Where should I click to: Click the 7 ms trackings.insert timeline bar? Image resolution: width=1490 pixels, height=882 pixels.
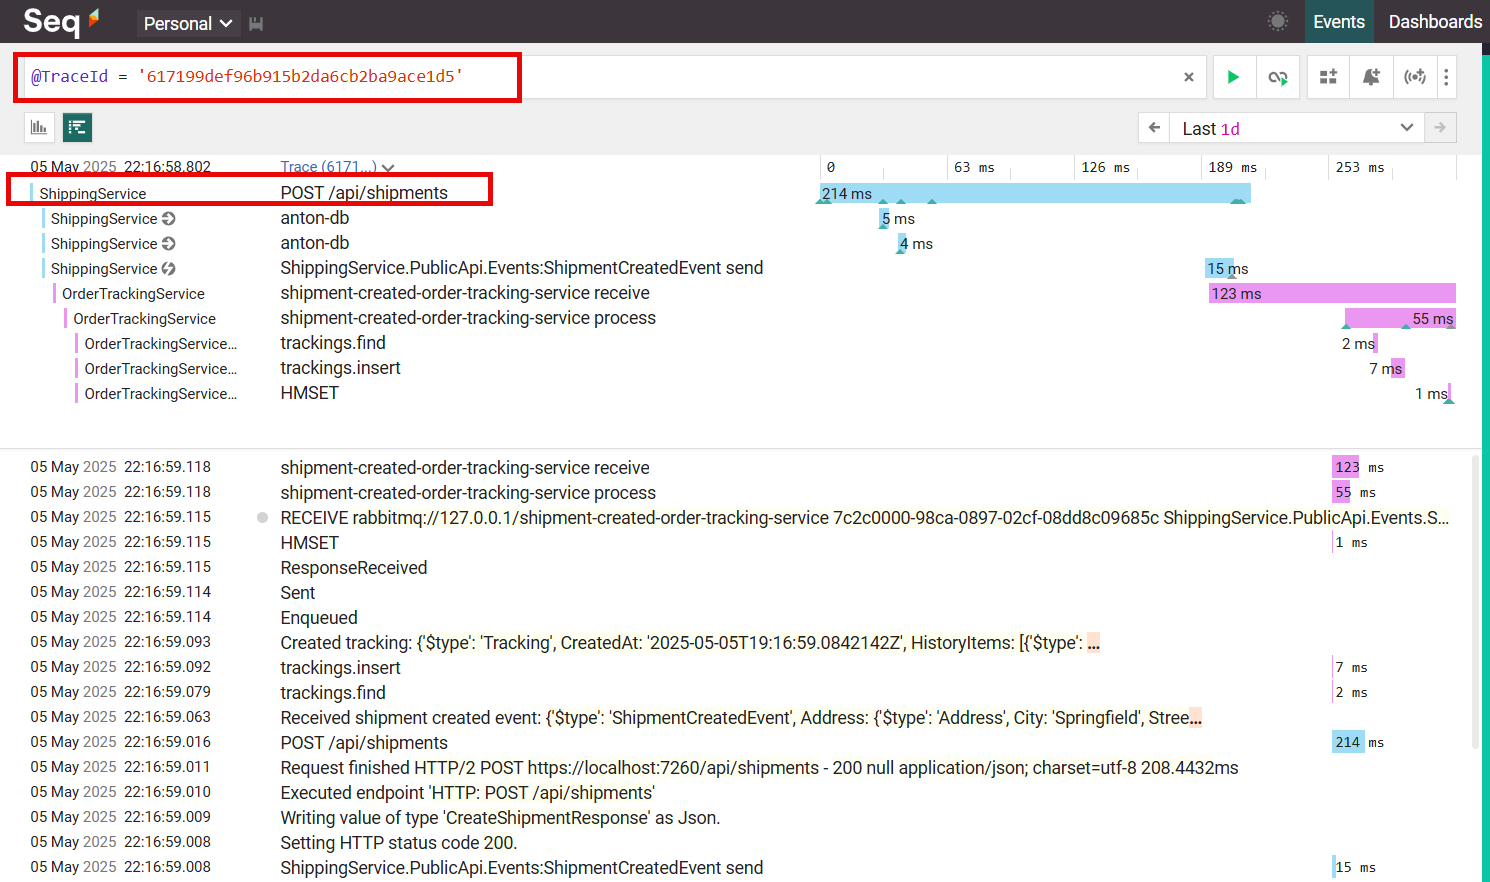coord(1398,368)
